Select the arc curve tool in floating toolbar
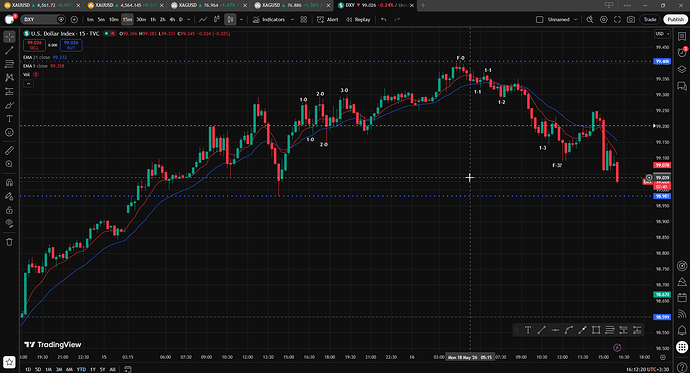 (x=569, y=330)
